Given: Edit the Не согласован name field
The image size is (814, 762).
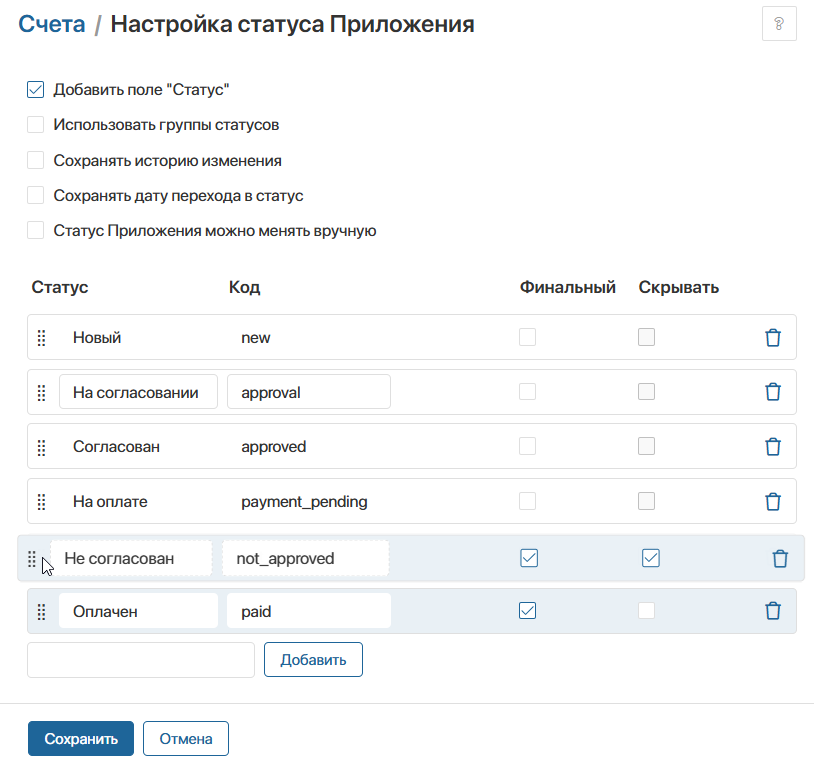Looking at the screenshot, I should 131,558.
